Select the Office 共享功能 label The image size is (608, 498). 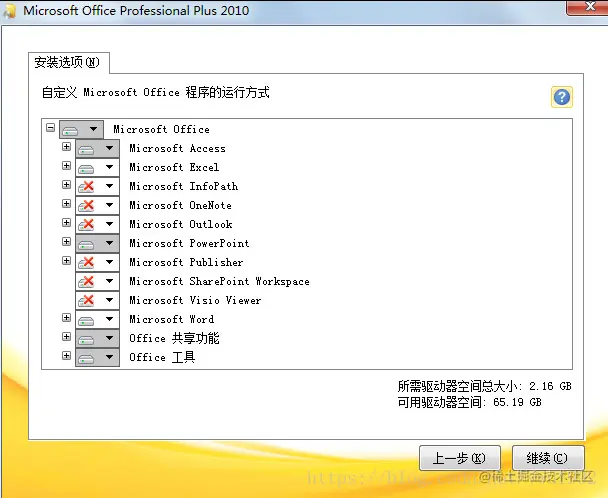(174, 338)
